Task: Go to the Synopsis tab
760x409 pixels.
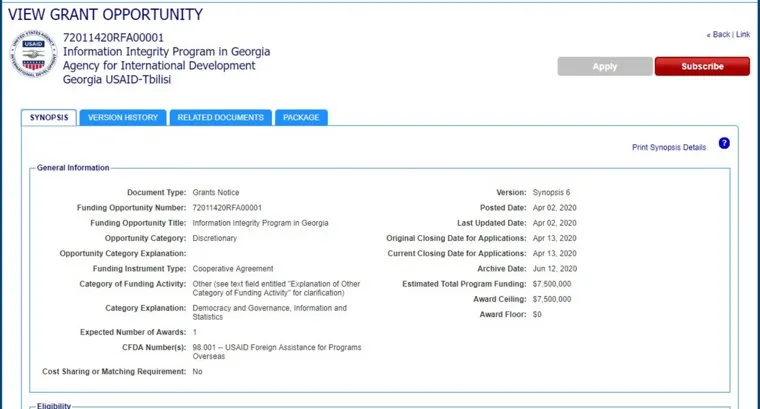Action: (47, 118)
